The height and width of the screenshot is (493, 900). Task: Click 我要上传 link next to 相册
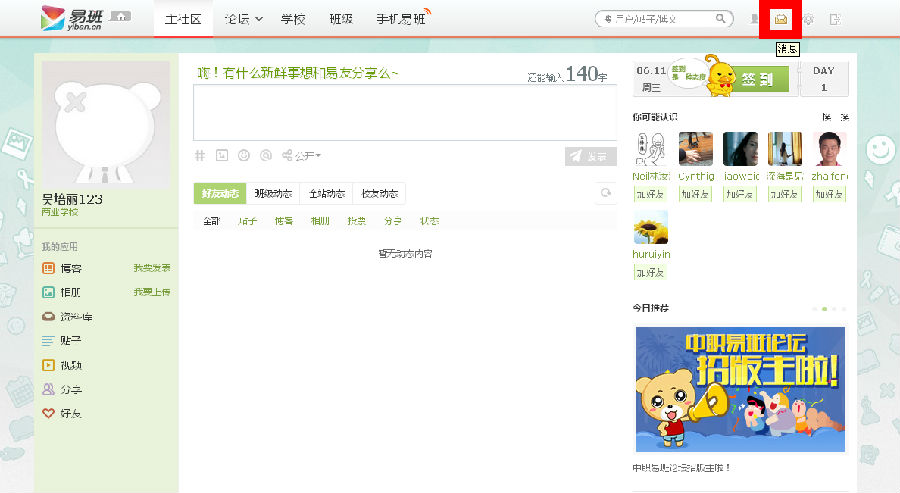(x=152, y=292)
